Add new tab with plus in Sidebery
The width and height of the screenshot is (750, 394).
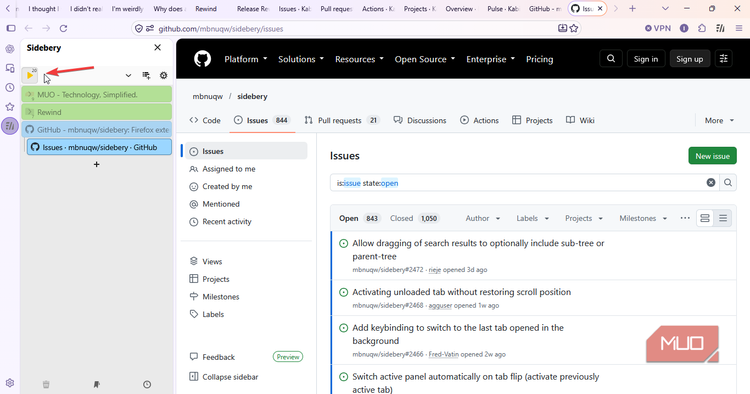click(x=97, y=164)
